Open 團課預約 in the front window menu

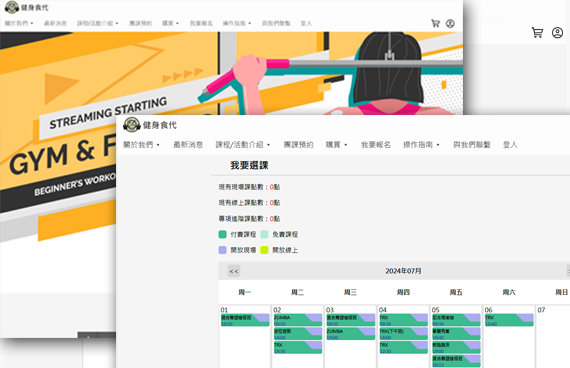pyautogui.click(x=298, y=145)
